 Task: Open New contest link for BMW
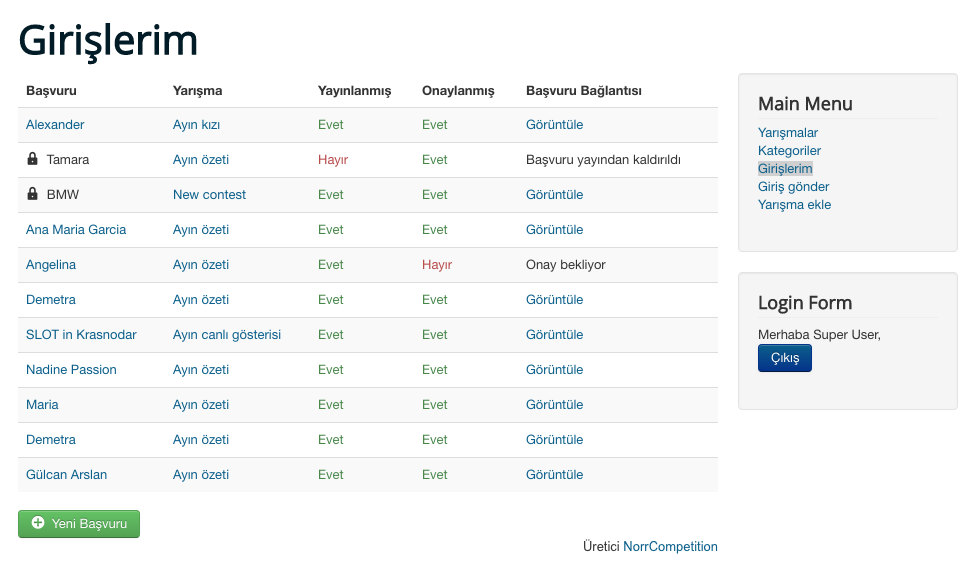point(209,195)
